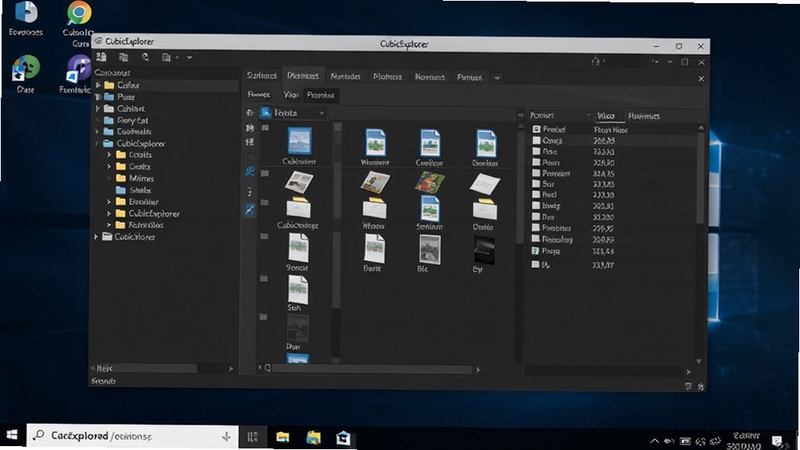Open the address bar folder dropdown

coord(321,113)
